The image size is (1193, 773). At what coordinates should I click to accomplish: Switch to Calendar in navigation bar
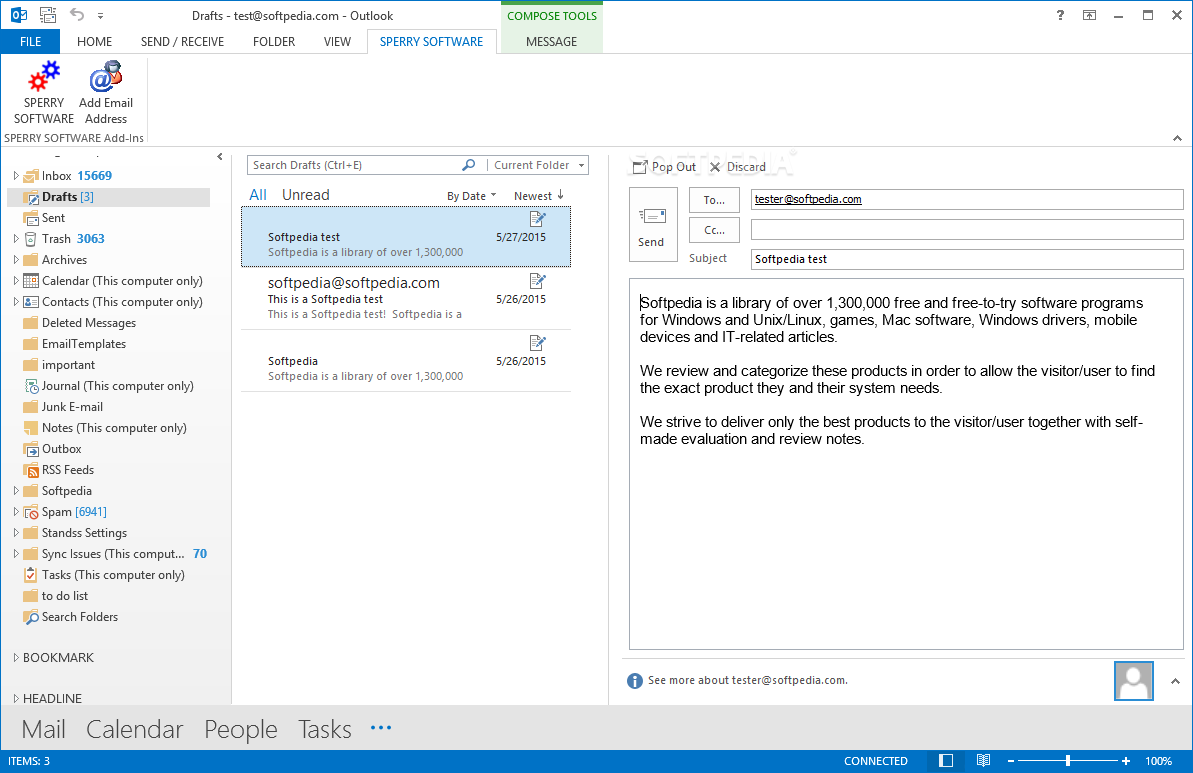[135, 729]
